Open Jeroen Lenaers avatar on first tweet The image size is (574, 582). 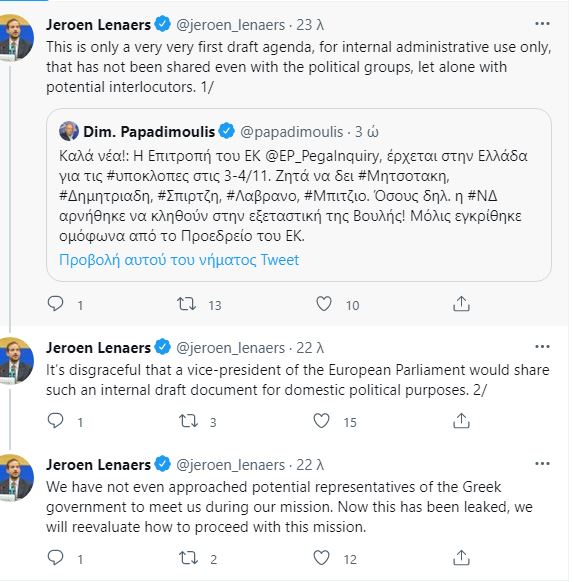click(17, 37)
